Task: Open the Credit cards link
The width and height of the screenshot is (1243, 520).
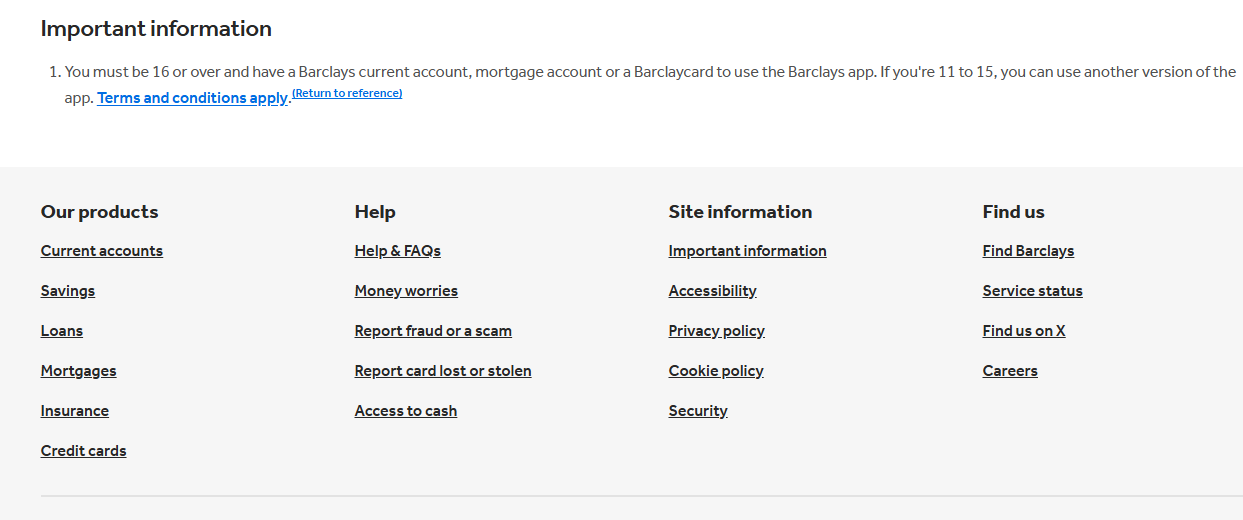Action: [x=84, y=451]
